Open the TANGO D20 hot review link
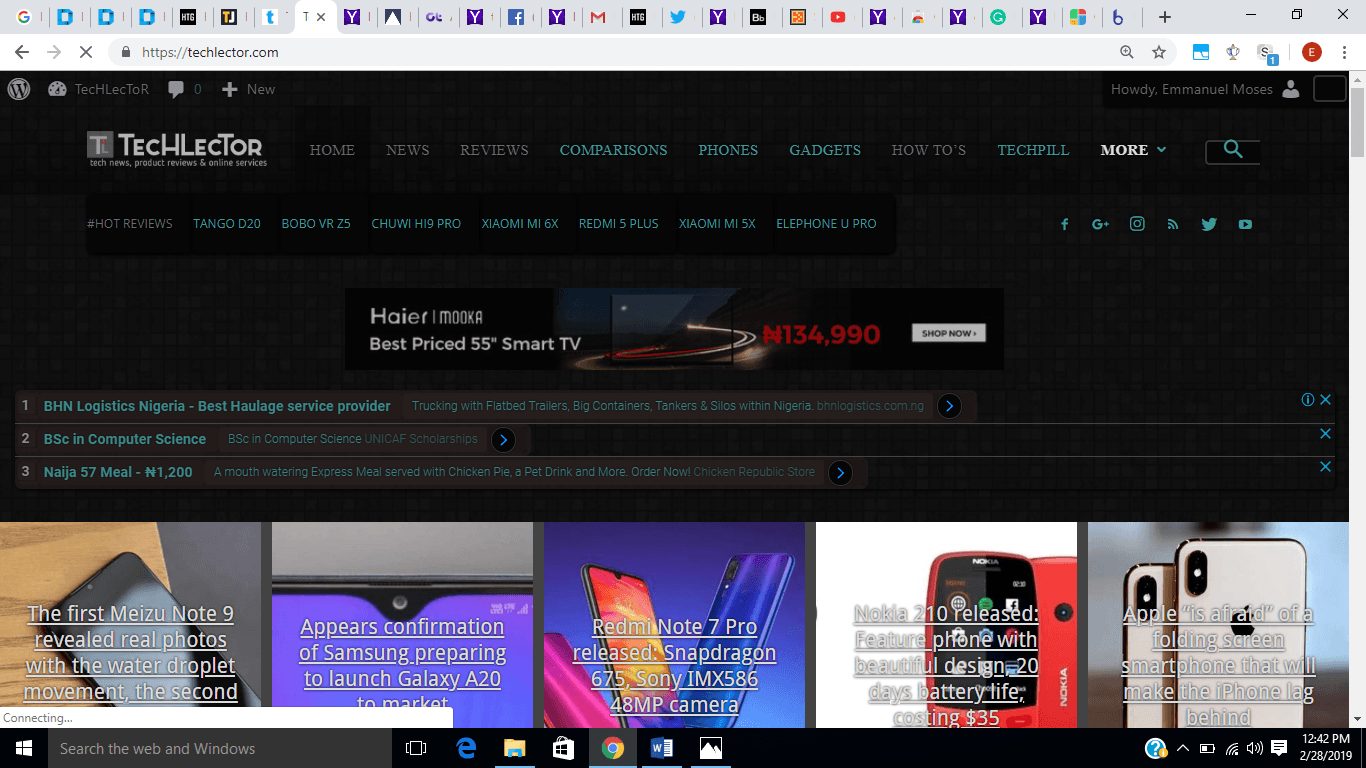This screenshot has width=1366, height=768. [x=227, y=224]
